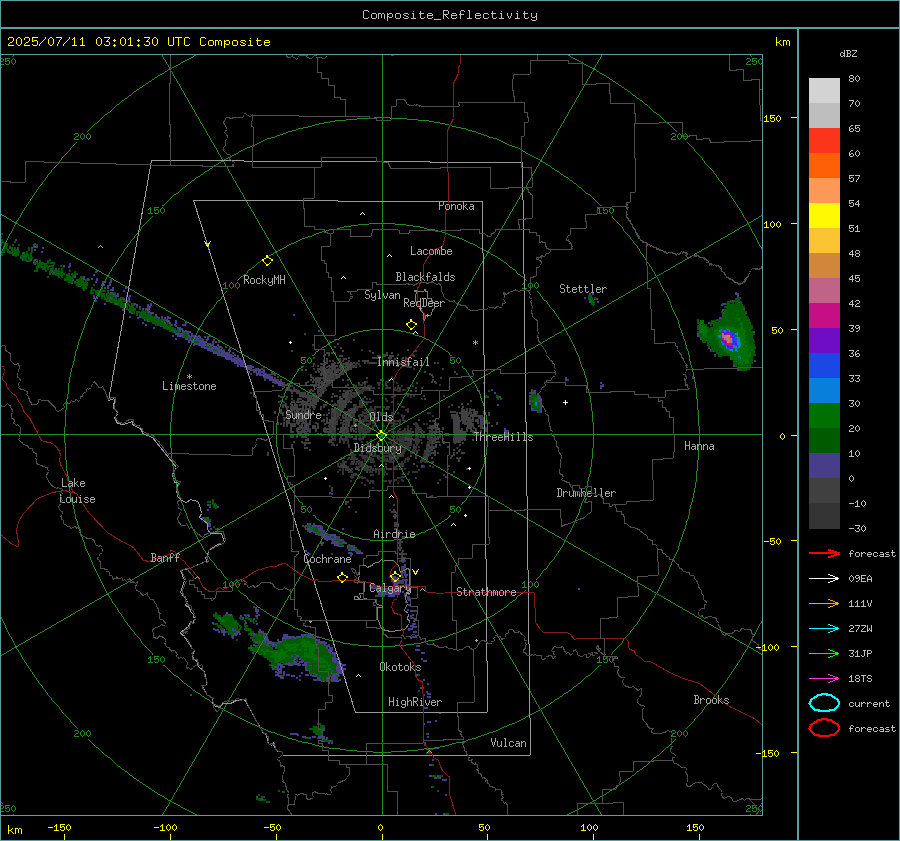Viewport: 900px width, 841px height.
Task: Select yellow diamond marker below RedDeer label
Action: (x=411, y=325)
